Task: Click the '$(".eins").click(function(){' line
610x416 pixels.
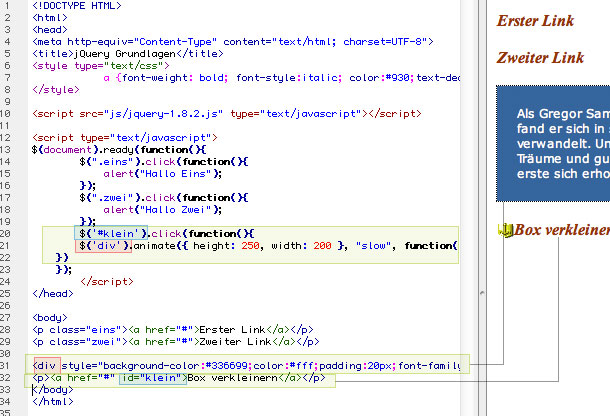Action: click(x=163, y=162)
